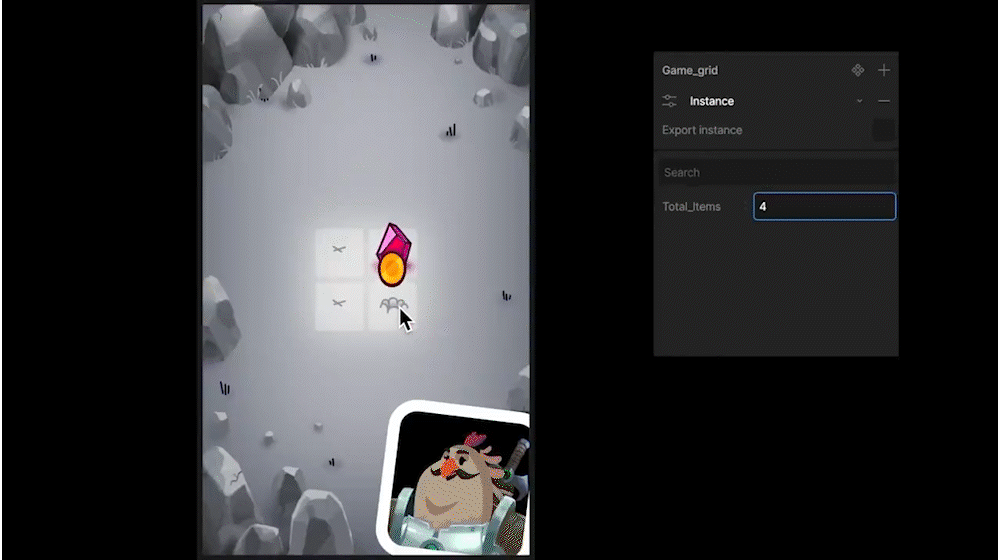Click the top-left grid tile

point(339,253)
